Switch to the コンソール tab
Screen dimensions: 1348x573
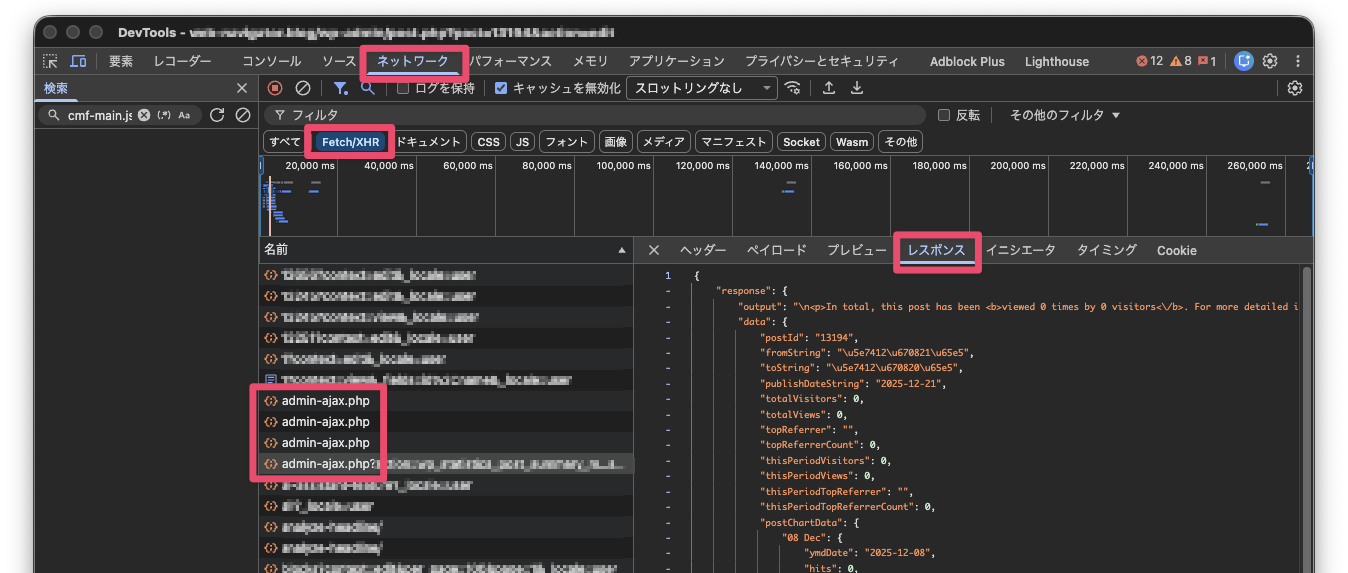[x=271, y=61]
